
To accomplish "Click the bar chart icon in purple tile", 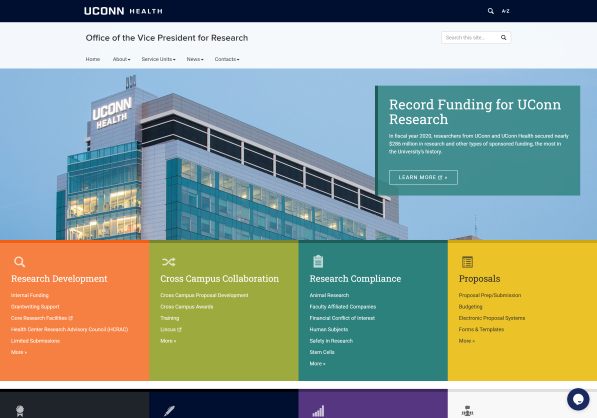I will click(318, 411).
